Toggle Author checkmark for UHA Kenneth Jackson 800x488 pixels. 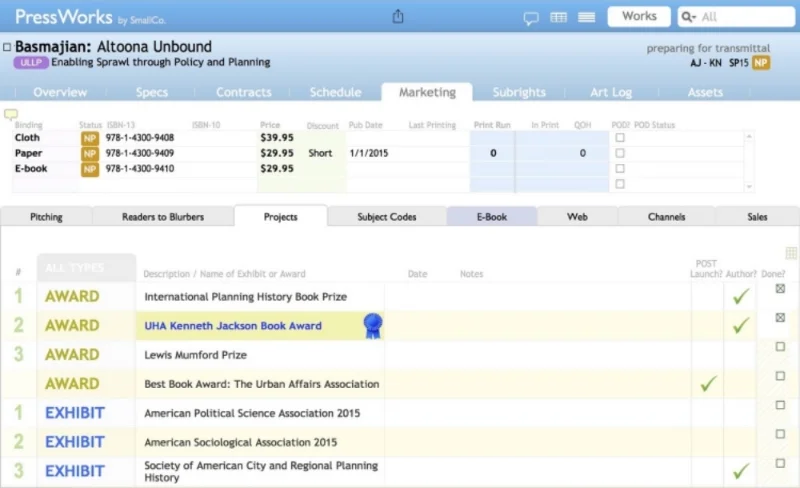point(741,325)
